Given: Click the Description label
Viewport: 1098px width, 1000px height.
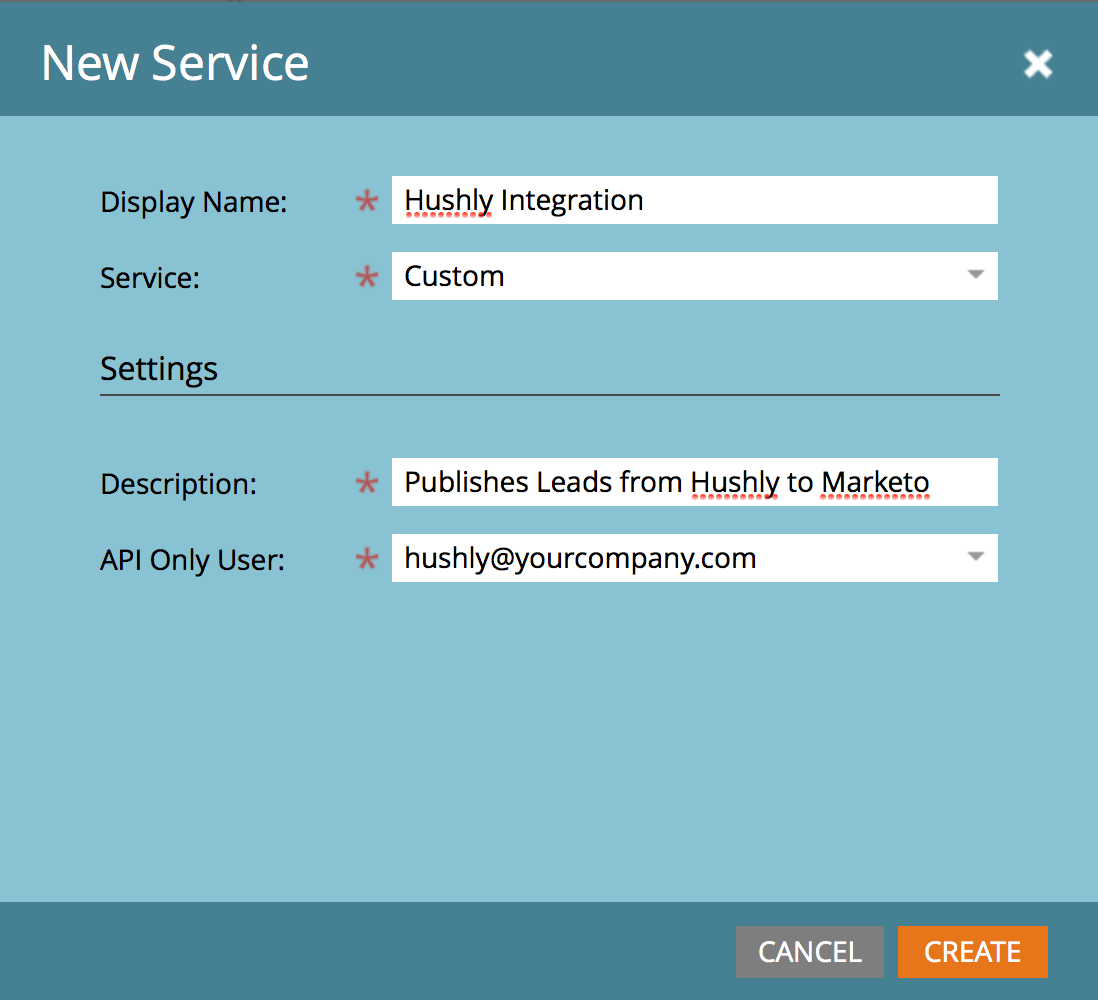Looking at the screenshot, I should click(x=179, y=484).
